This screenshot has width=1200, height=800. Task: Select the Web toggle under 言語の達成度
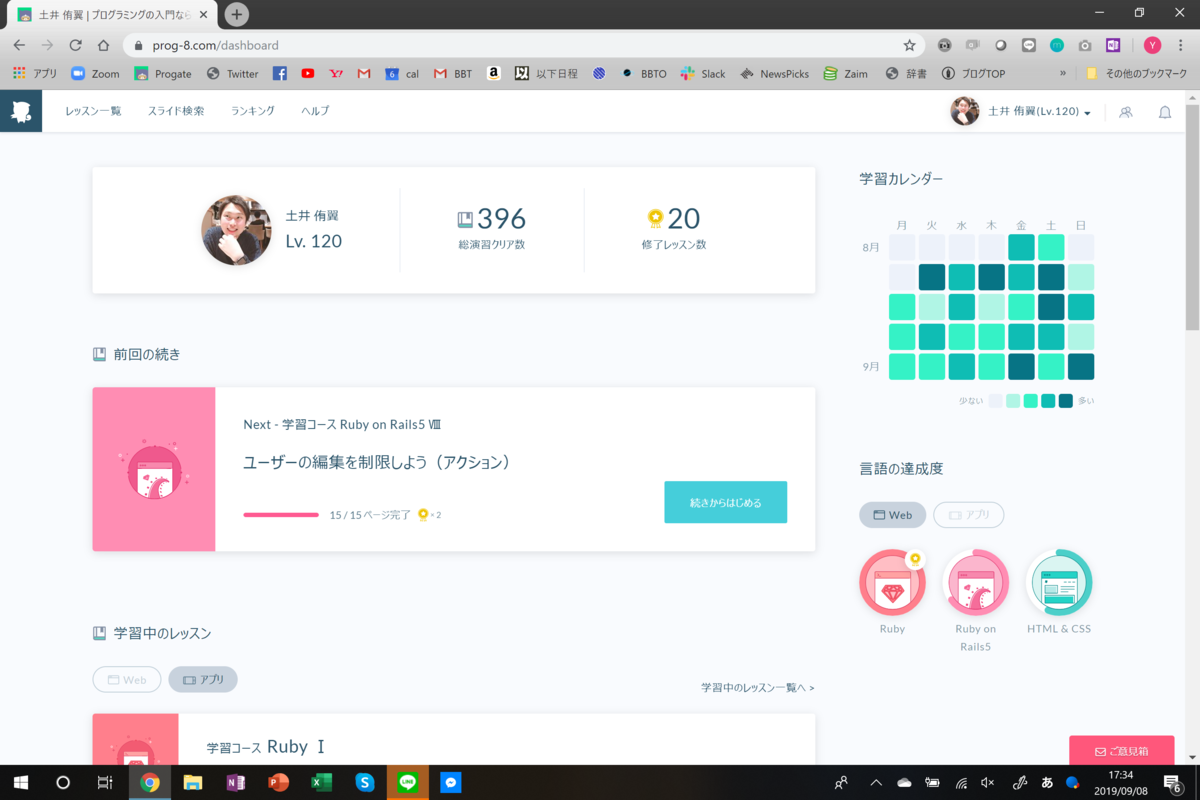coord(893,515)
